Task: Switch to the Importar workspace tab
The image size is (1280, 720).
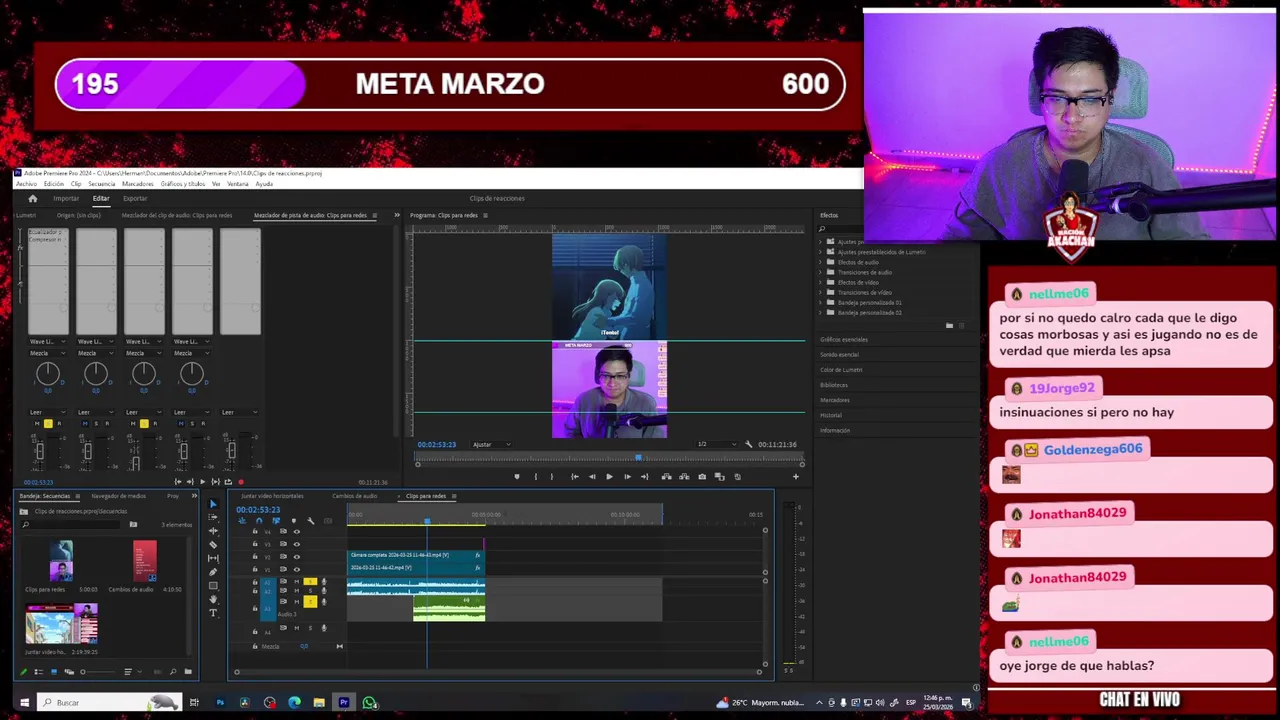Action: click(x=66, y=198)
